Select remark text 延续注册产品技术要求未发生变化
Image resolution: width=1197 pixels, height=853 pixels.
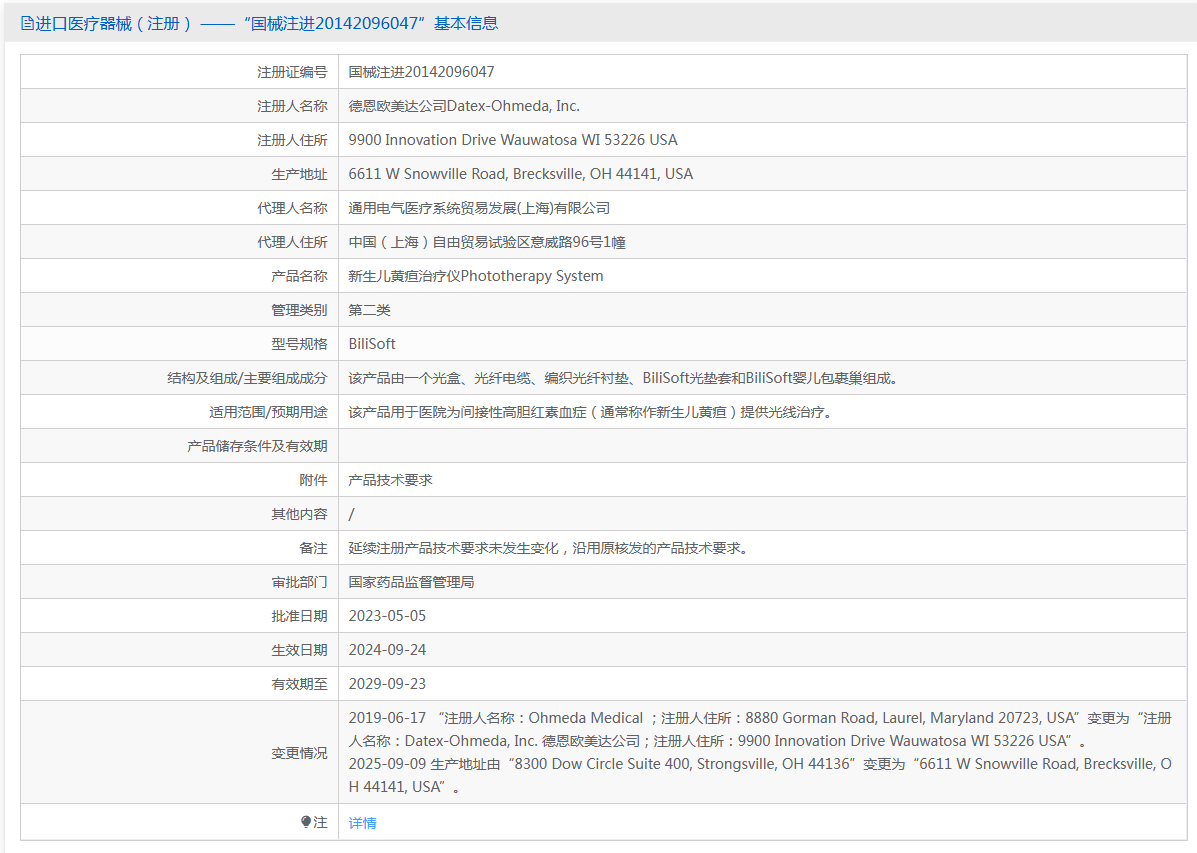(x=453, y=548)
